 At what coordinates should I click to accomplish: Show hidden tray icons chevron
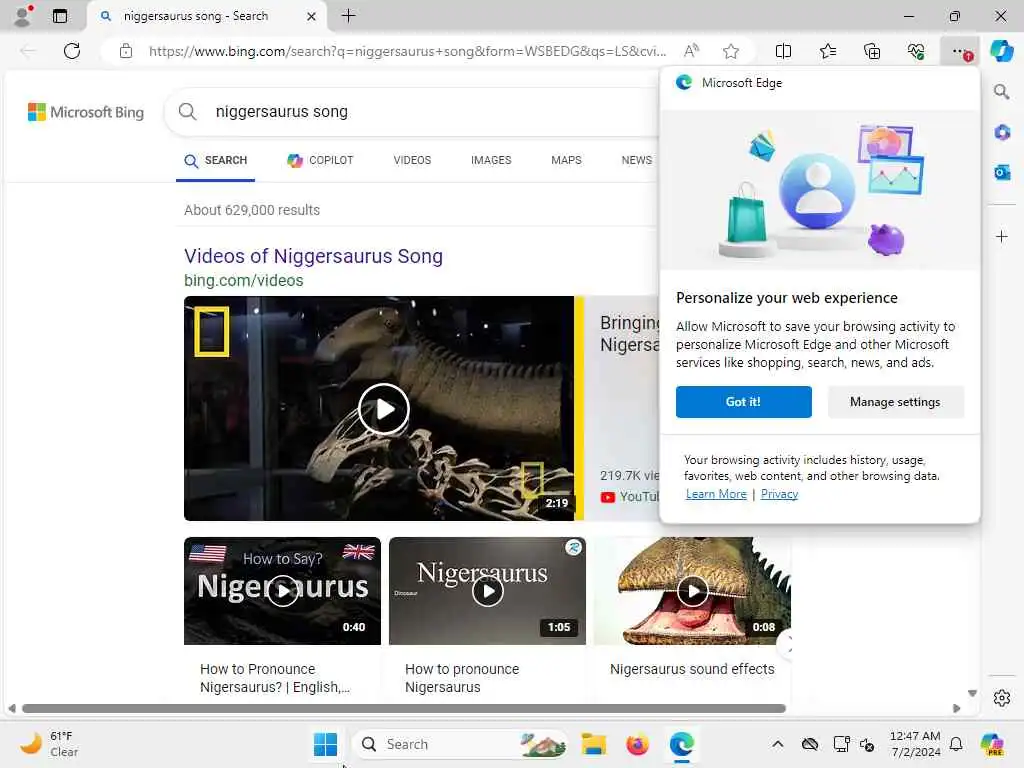point(777,744)
